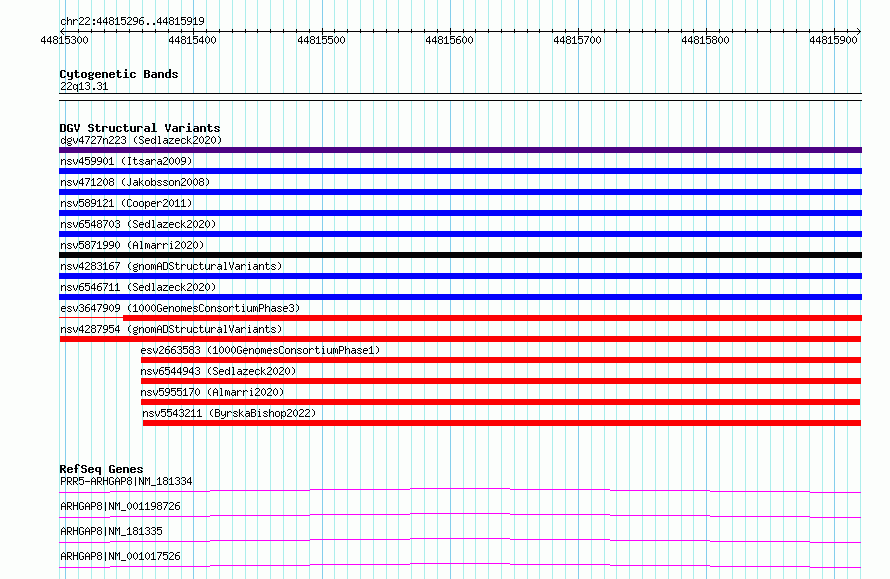
Task: Open nsv6548703 (Sedlazeck2020) label
Action: [x=138, y=224]
